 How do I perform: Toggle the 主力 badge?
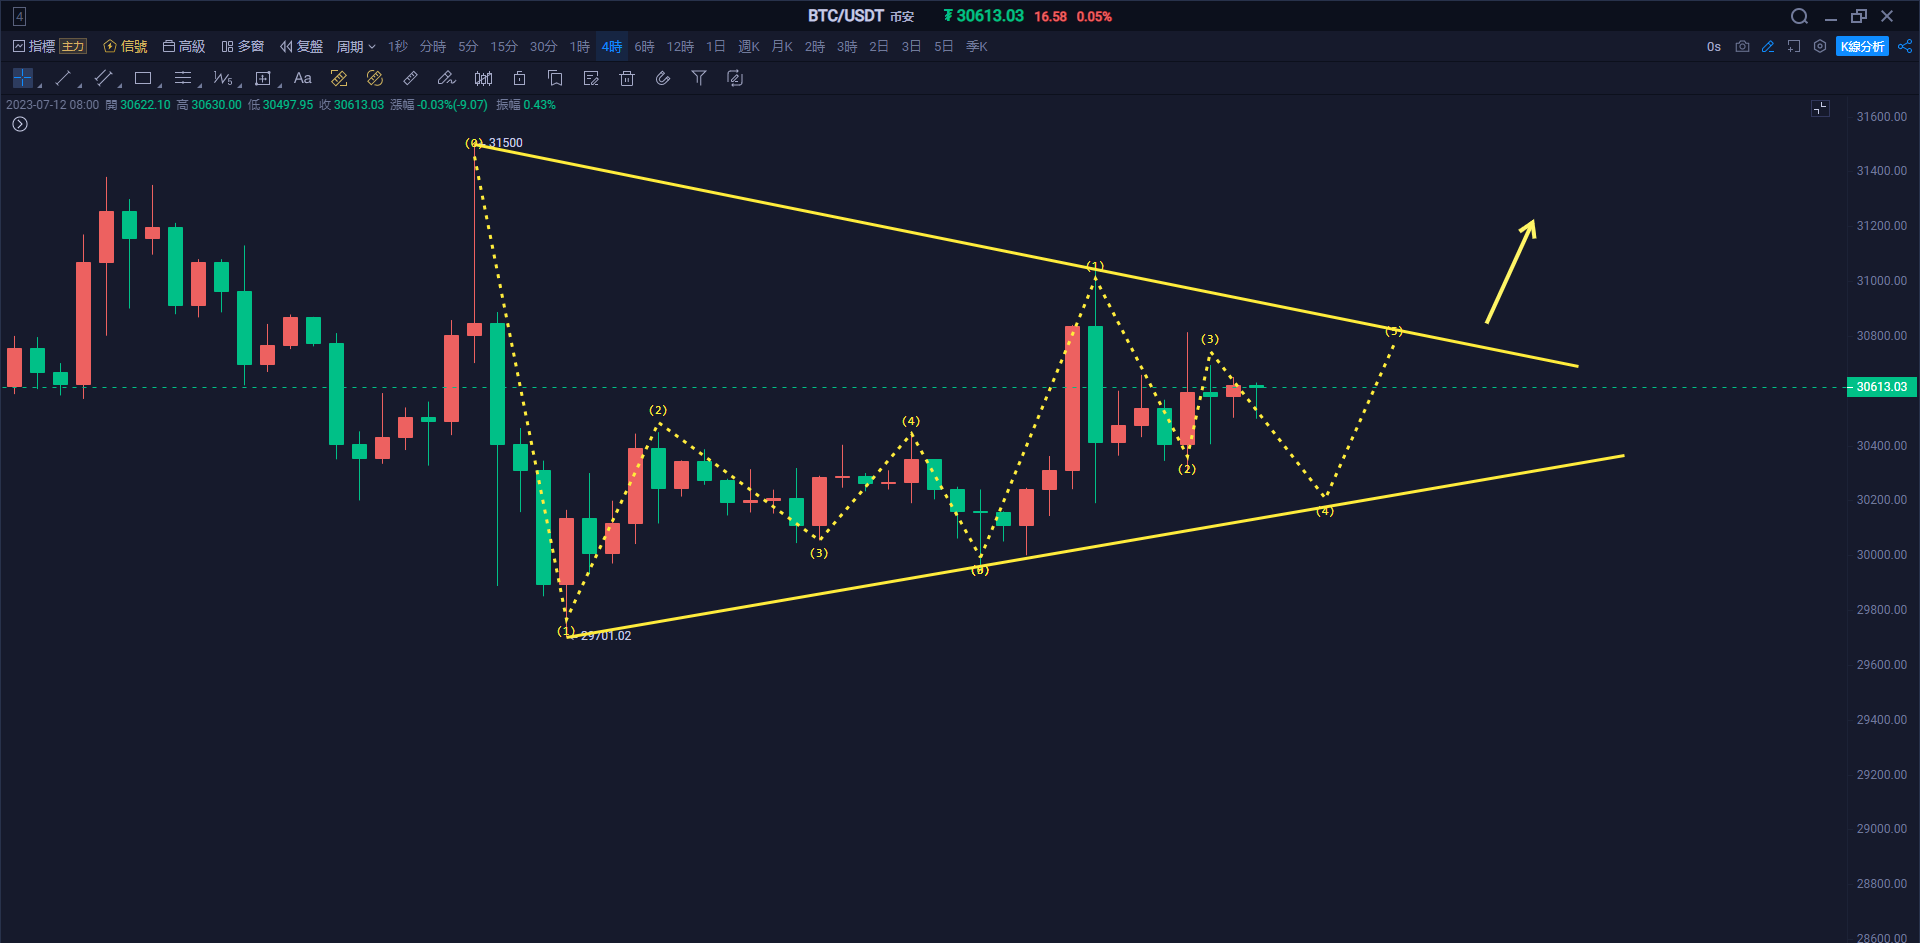pyautogui.click(x=73, y=46)
